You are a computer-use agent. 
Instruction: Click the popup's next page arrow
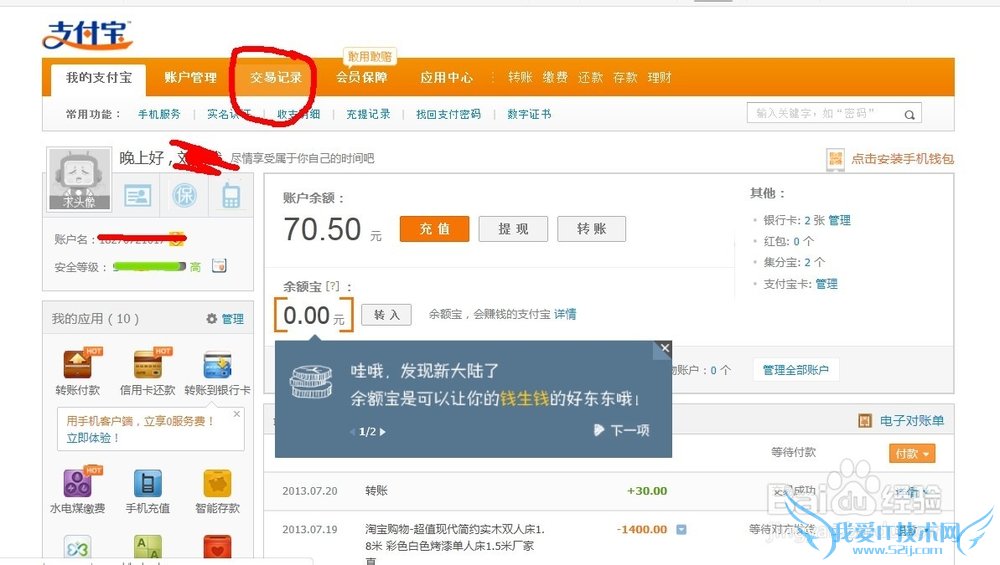[x=383, y=432]
